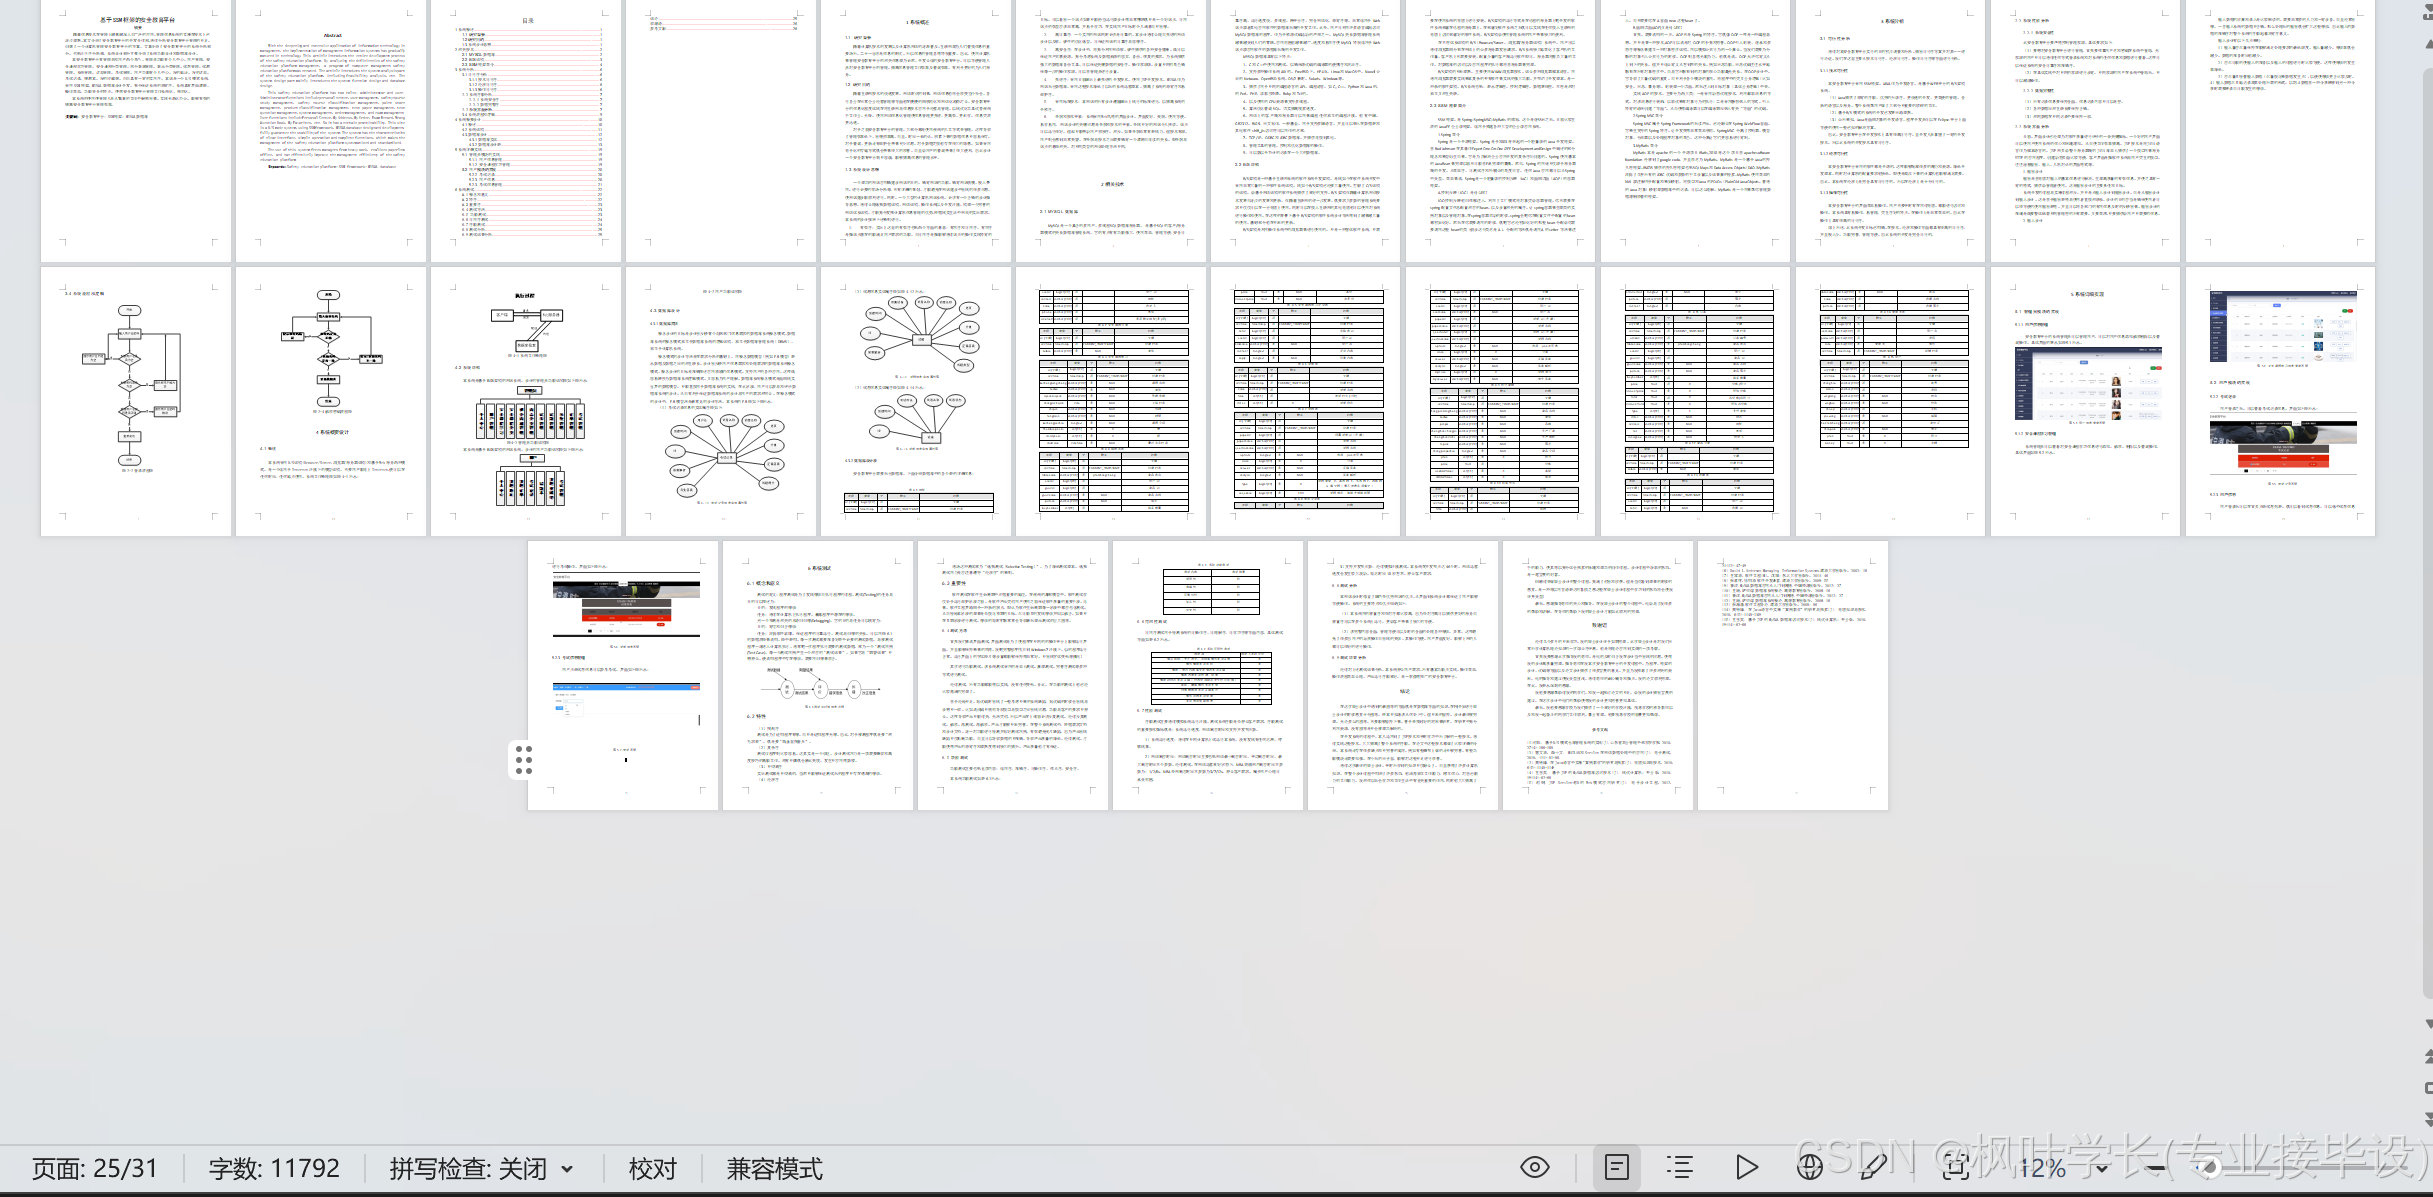Click the 校对 proofreading button
The image size is (2433, 1197).
pos(653,1168)
